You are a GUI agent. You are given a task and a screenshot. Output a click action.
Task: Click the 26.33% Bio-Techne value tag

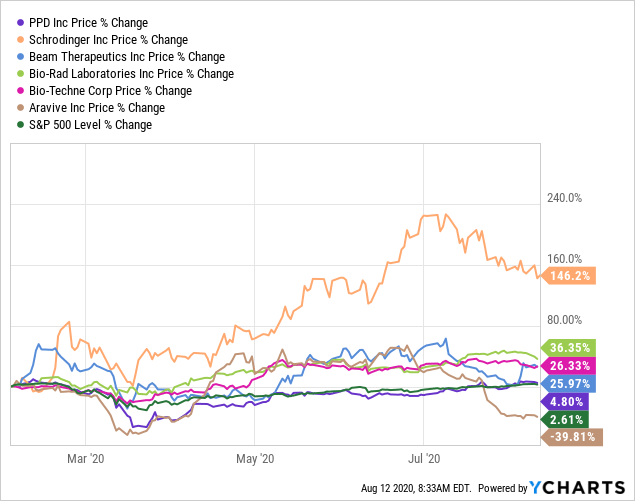pos(570,366)
